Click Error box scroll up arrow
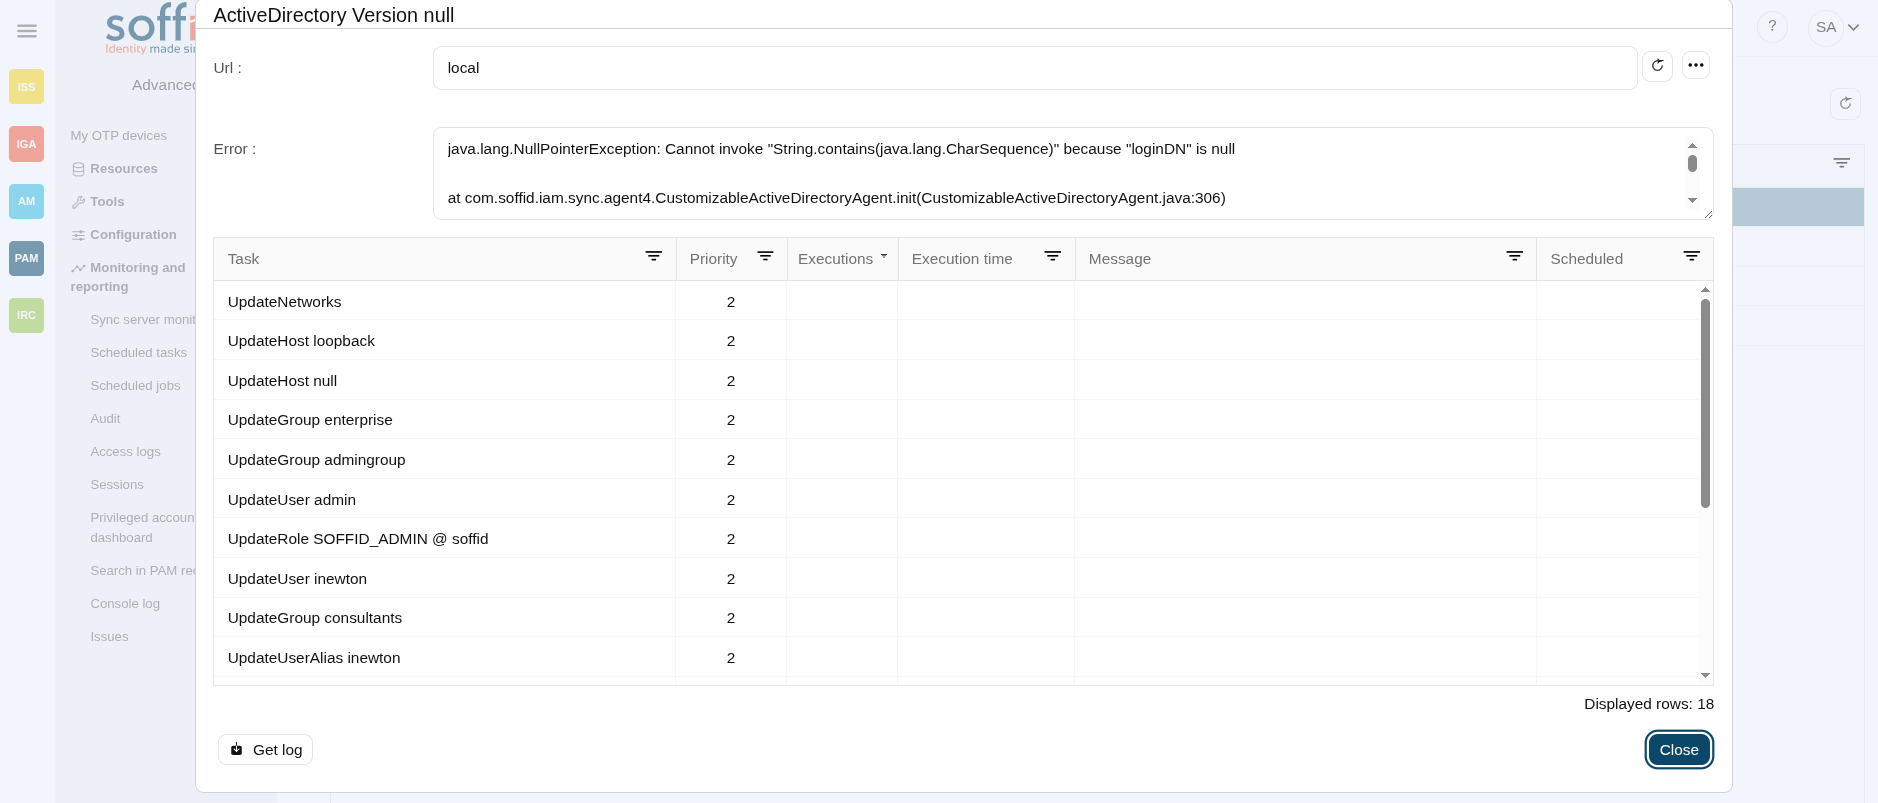 point(1692,145)
